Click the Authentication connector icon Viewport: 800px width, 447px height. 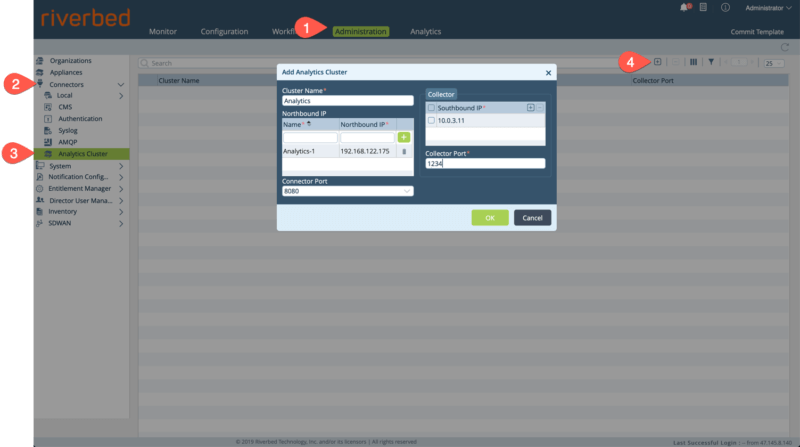pyautogui.click(x=48, y=119)
